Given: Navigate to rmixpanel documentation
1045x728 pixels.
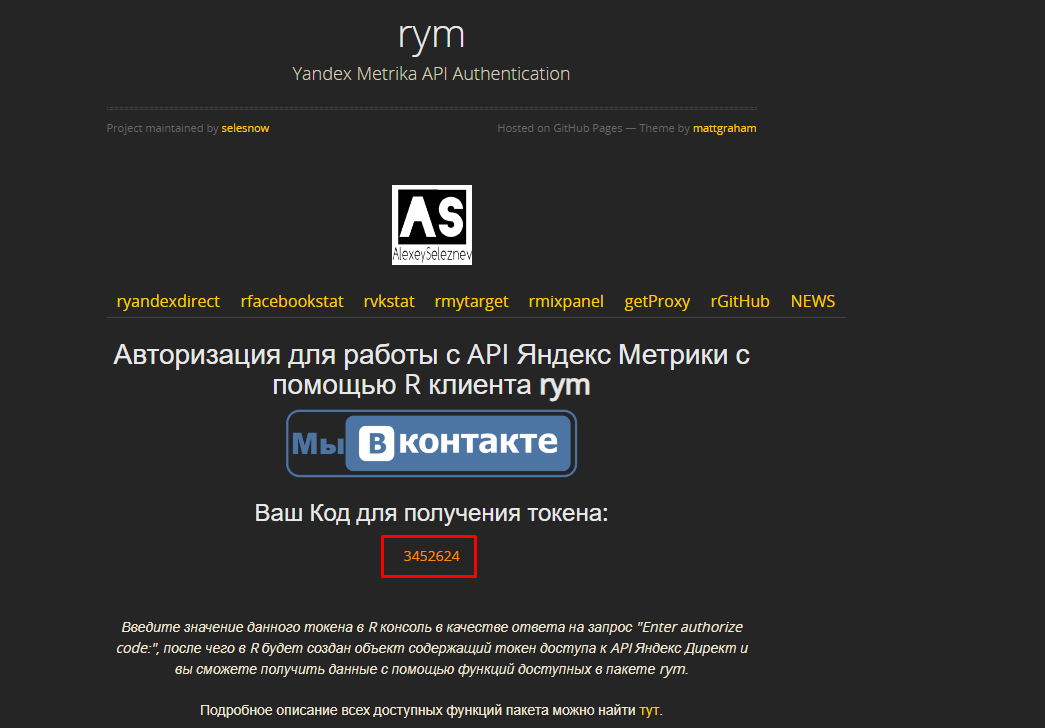Looking at the screenshot, I should (x=566, y=301).
